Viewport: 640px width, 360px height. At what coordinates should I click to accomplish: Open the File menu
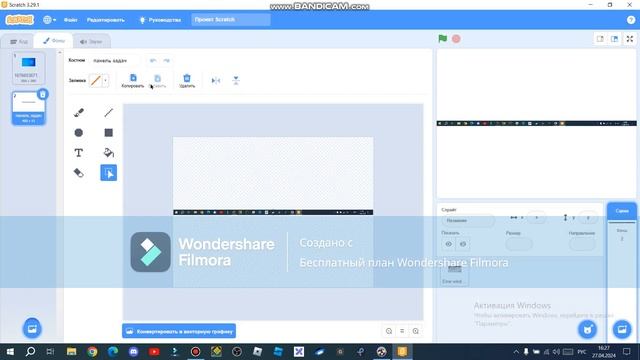tap(71, 20)
